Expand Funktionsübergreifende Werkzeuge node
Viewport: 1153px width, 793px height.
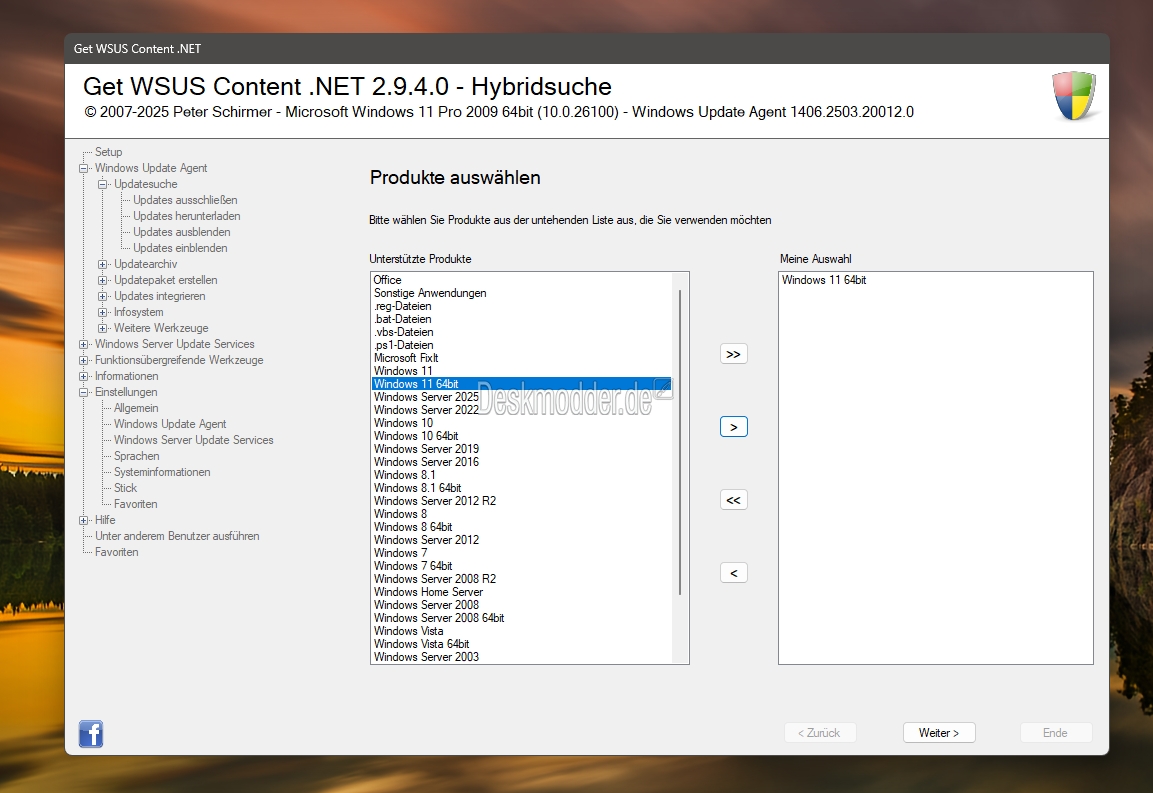click(x=84, y=360)
